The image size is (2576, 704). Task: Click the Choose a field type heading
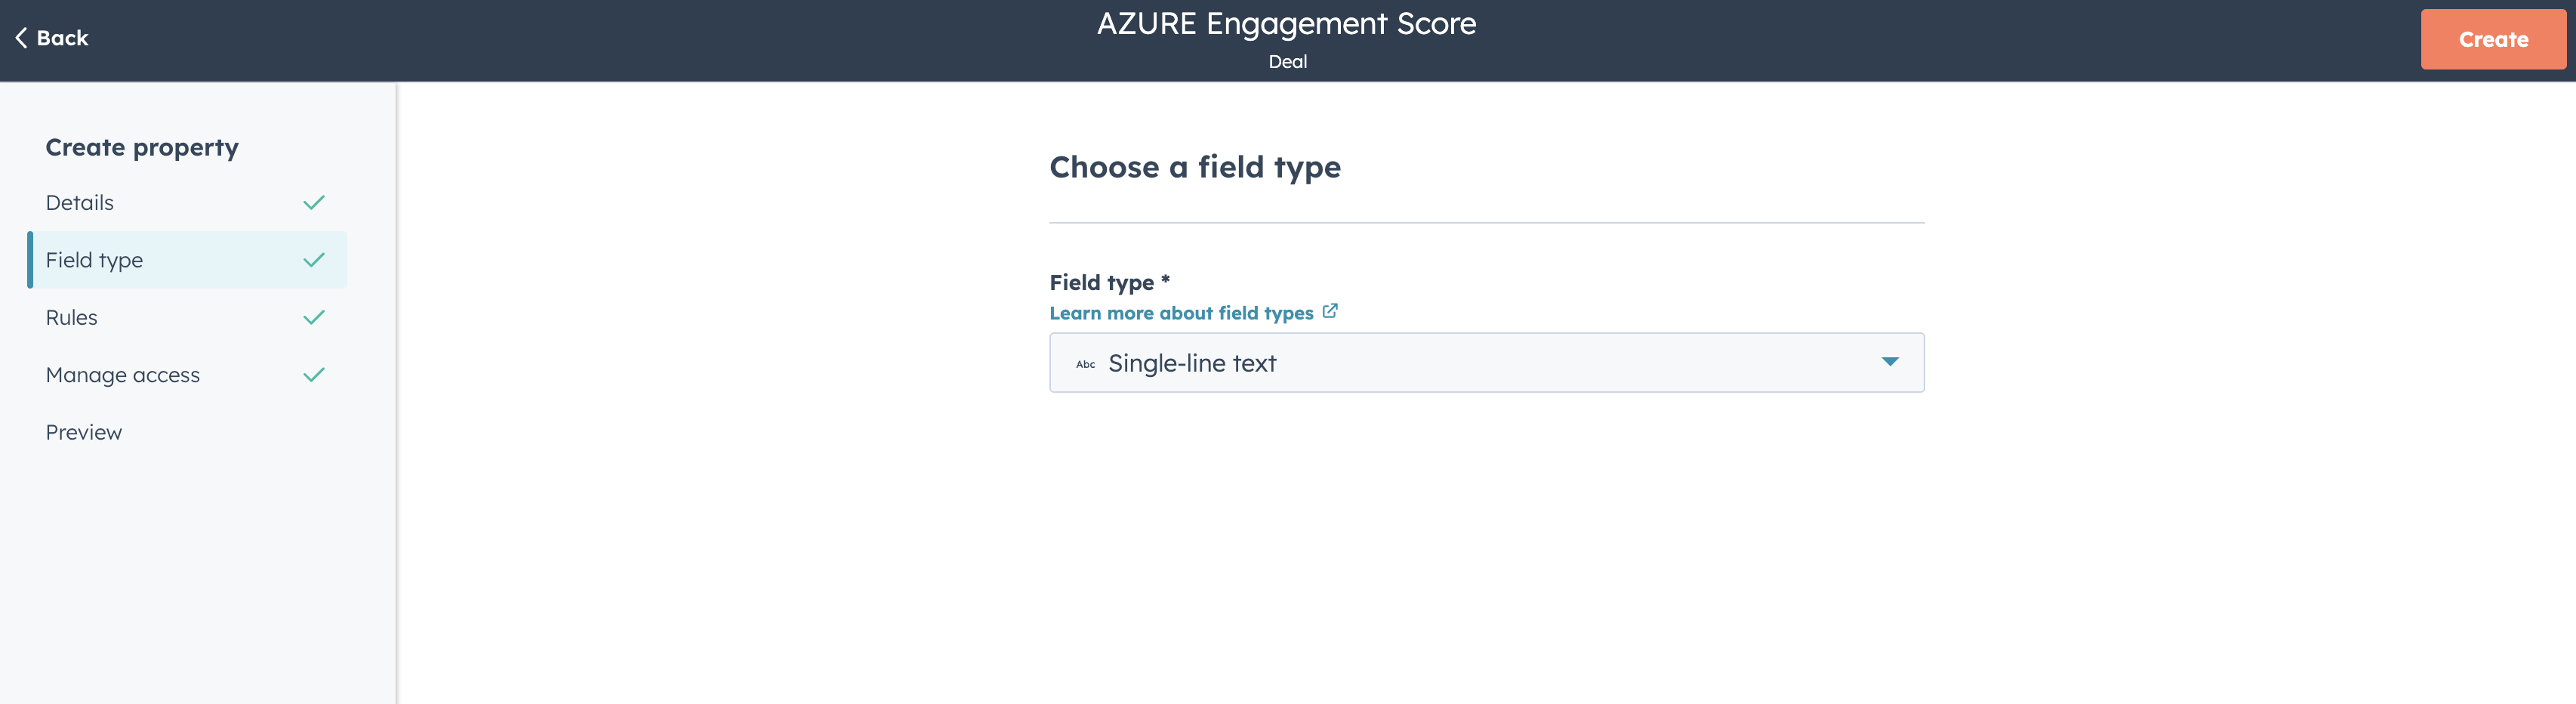[1195, 167]
